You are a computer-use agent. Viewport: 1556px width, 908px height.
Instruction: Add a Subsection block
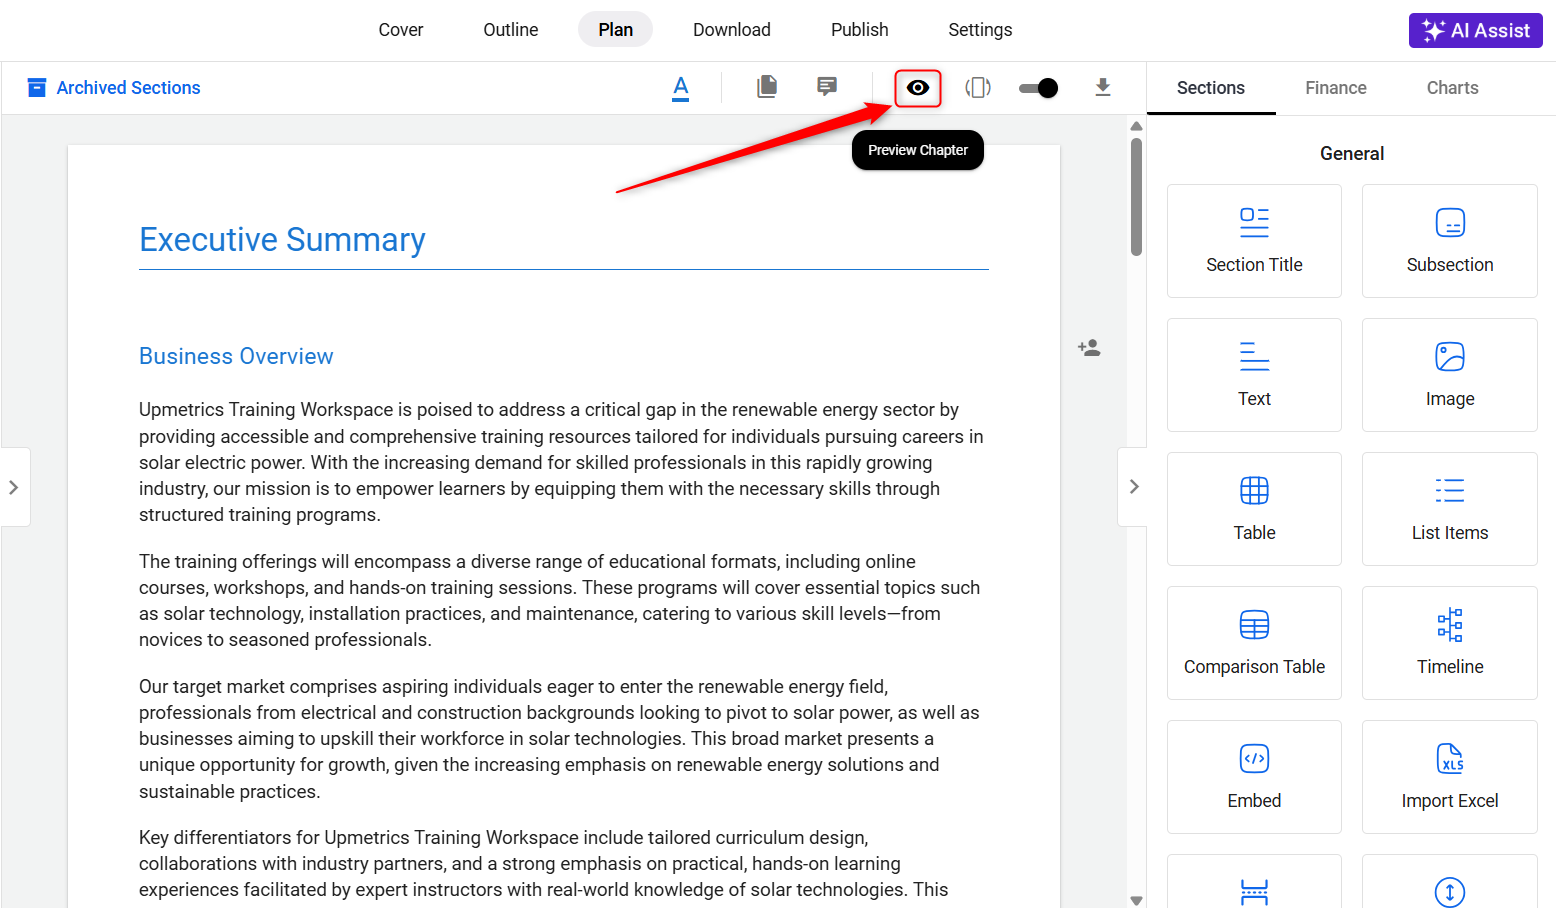coord(1450,241)
